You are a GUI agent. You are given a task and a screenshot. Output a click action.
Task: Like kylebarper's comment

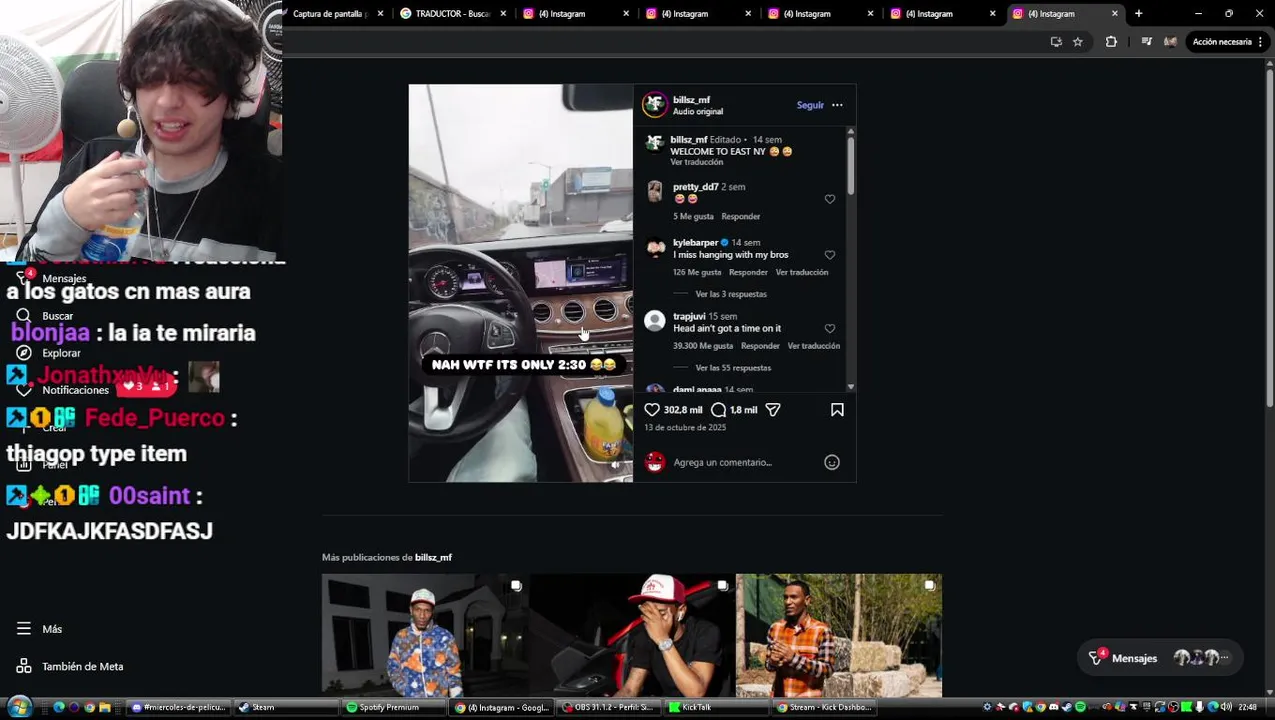[x=829, y=255]
